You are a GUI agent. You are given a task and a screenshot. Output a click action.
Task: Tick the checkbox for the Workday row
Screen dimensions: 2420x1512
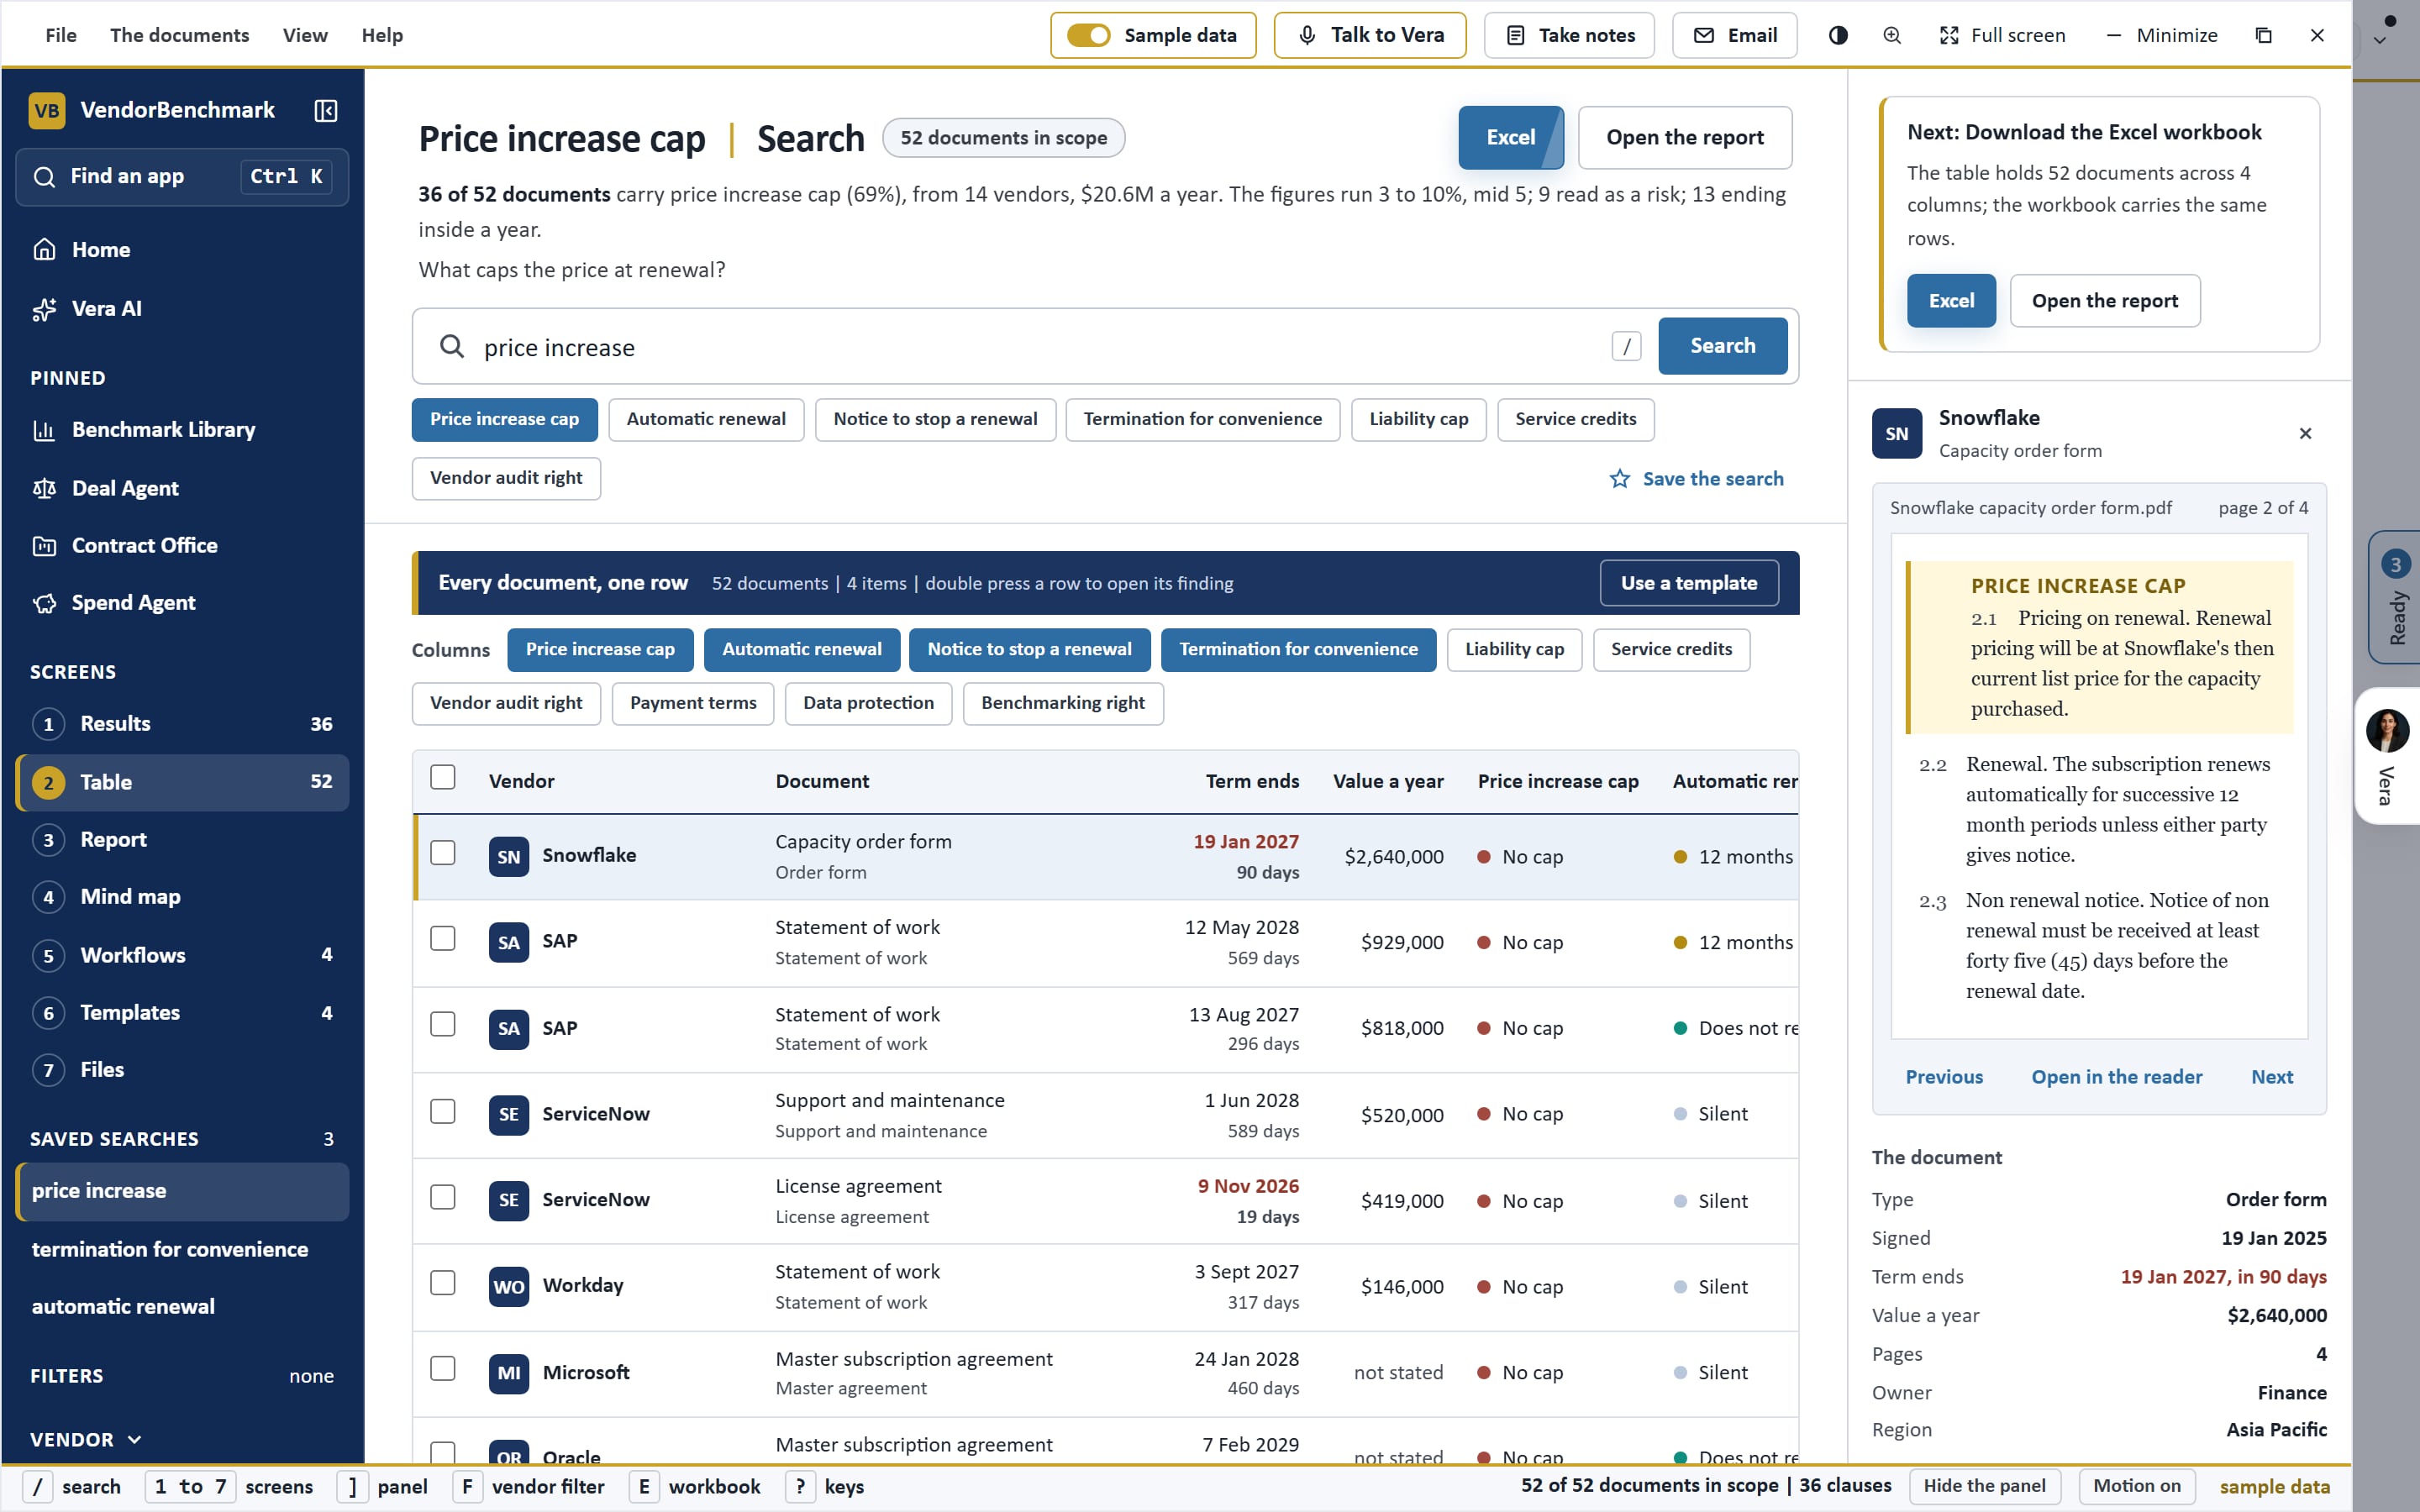tap(443, 1283)
